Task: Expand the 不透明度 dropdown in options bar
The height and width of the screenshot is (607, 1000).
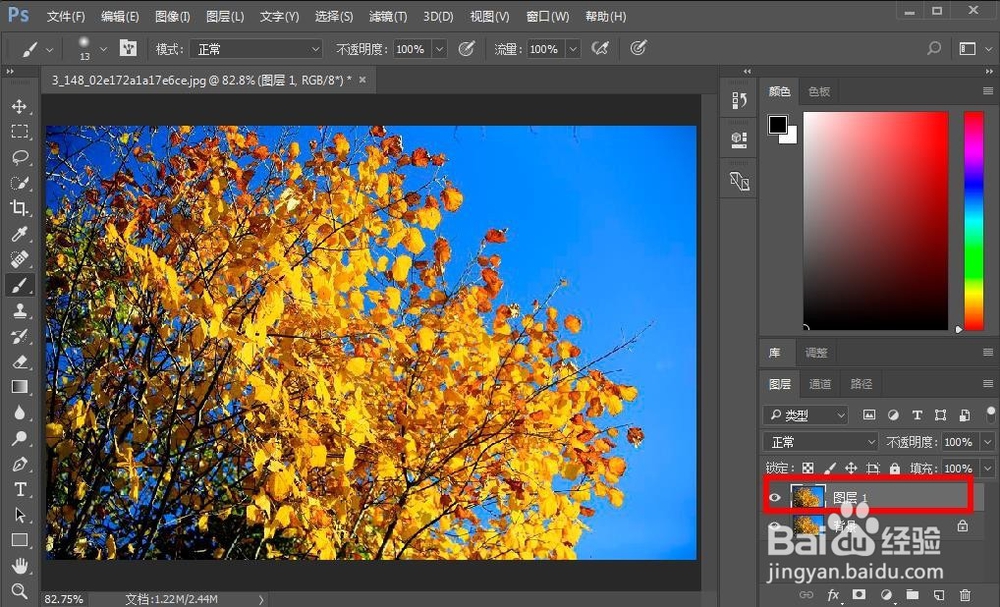Action: pyautogui.click(x=439, y=49)
